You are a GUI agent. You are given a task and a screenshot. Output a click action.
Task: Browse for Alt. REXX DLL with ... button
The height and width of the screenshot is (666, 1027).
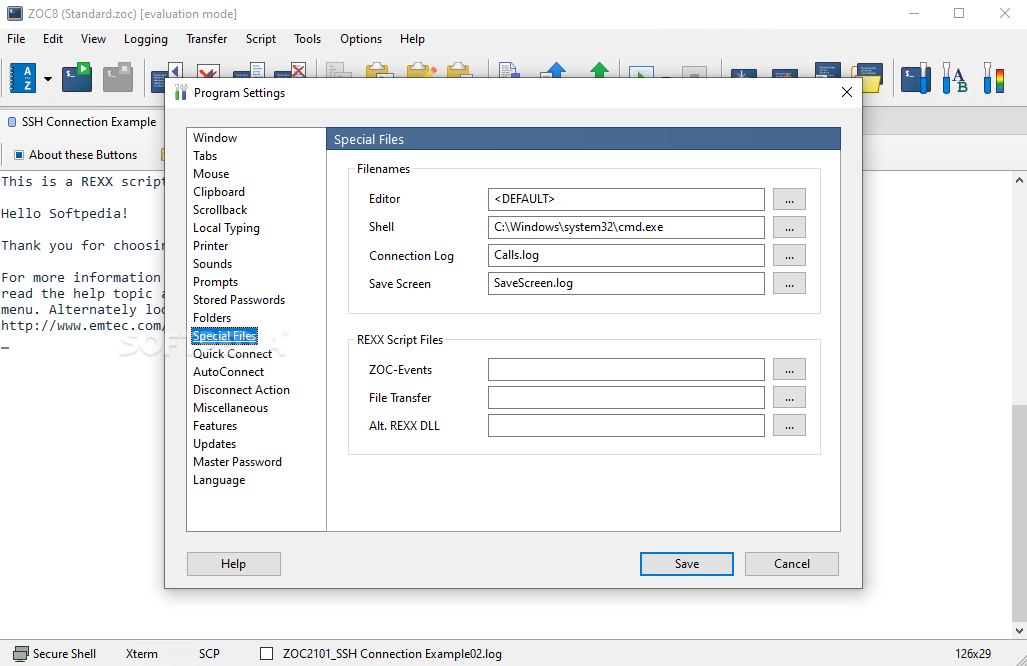[789, 426]
